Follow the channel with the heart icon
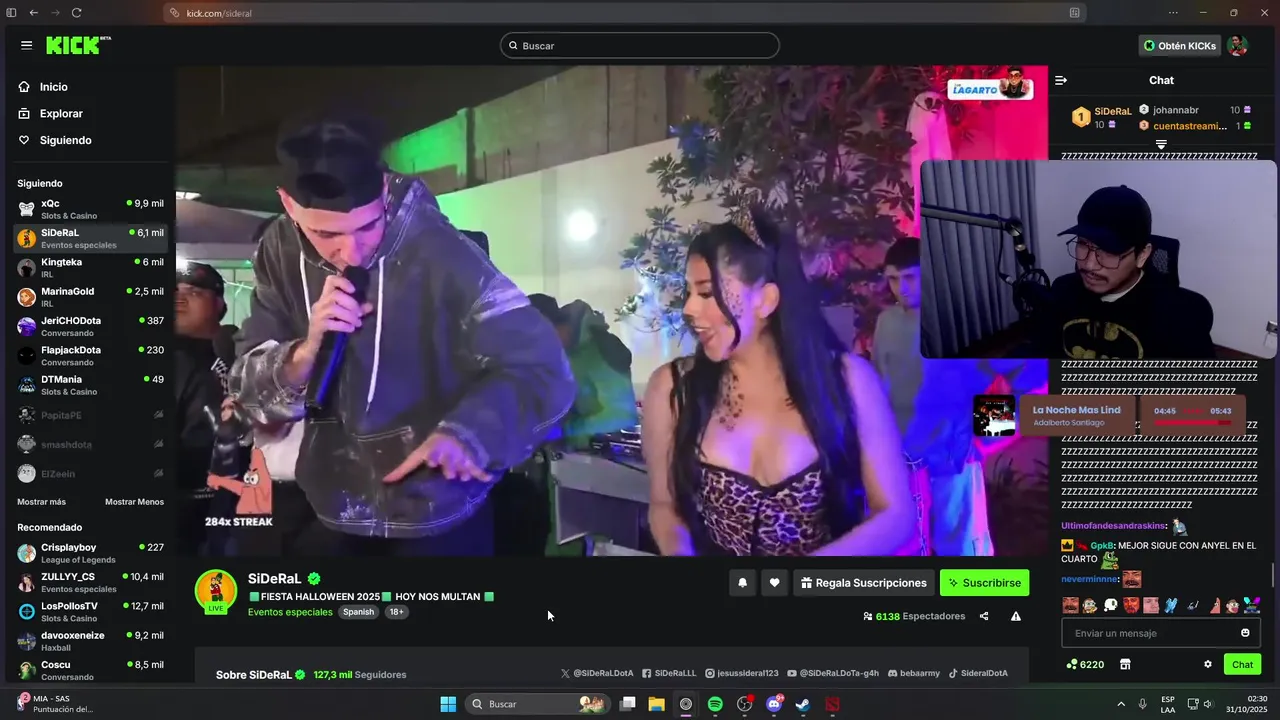Viewport: 1280px width, 720px height. click(774, 583)
